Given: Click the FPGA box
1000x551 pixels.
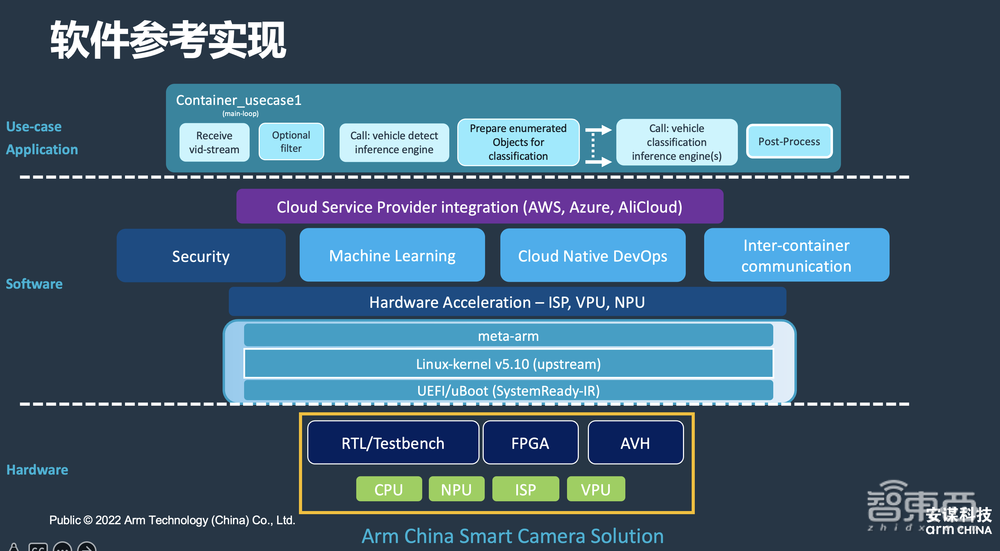Looking at the screenshot, I should pos(529,442).
